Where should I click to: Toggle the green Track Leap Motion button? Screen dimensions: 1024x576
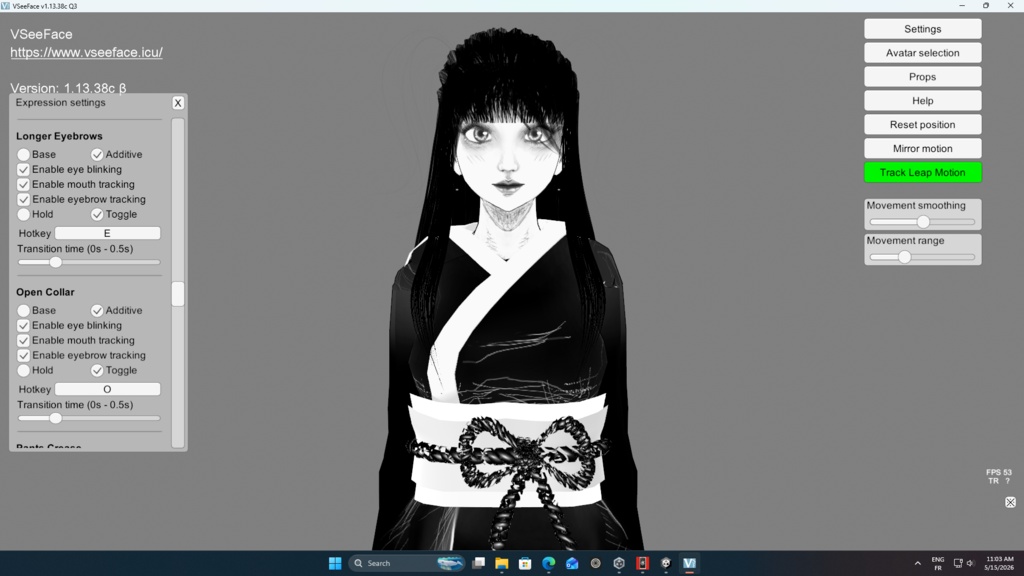click(x=923, y=172)
